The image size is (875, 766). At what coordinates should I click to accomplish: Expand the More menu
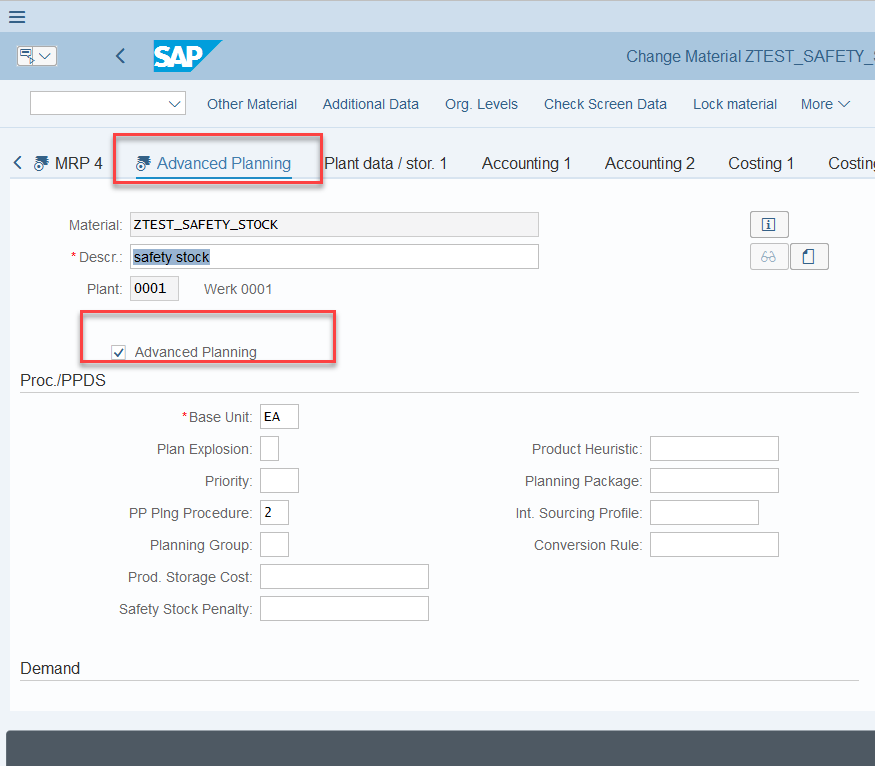tap(825, 104)
